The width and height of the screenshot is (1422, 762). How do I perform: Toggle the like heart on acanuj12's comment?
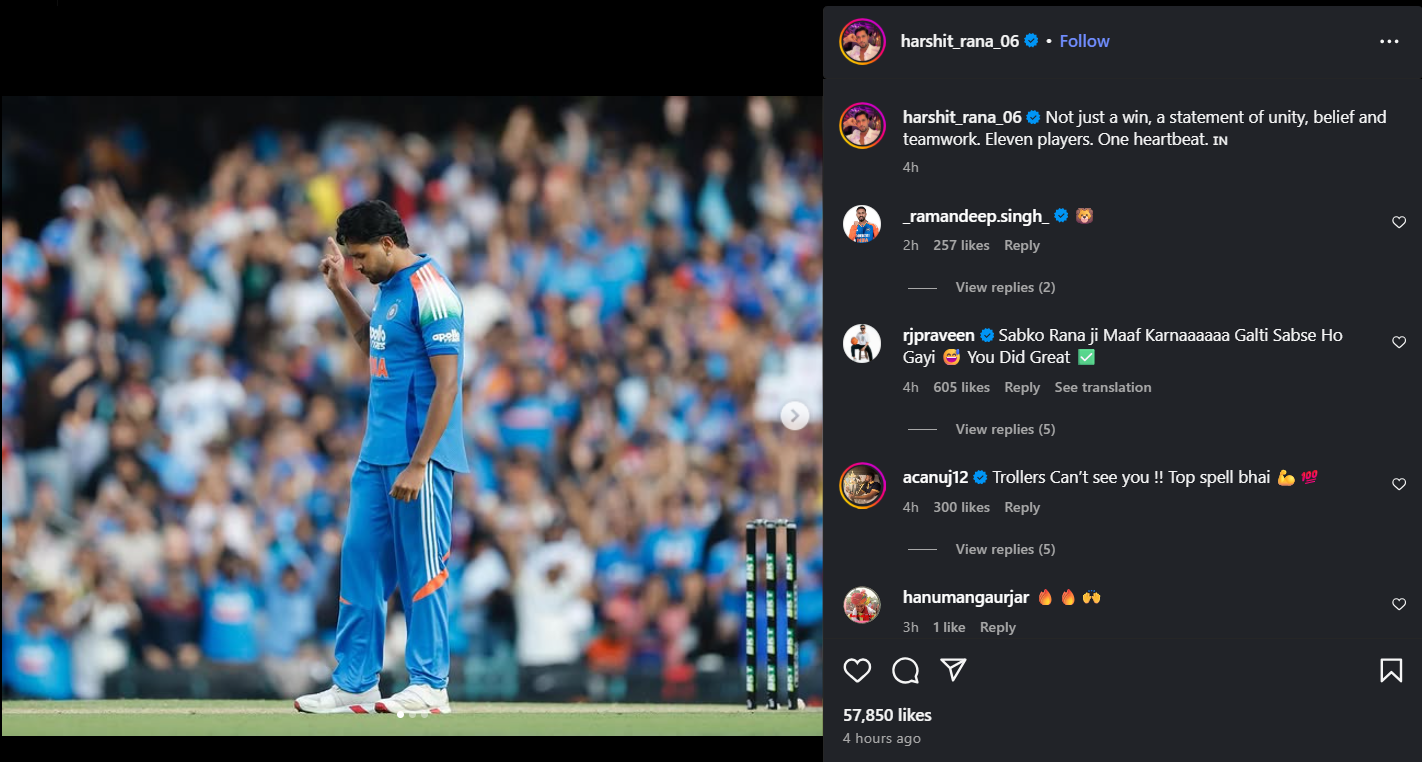(1398, 484)
